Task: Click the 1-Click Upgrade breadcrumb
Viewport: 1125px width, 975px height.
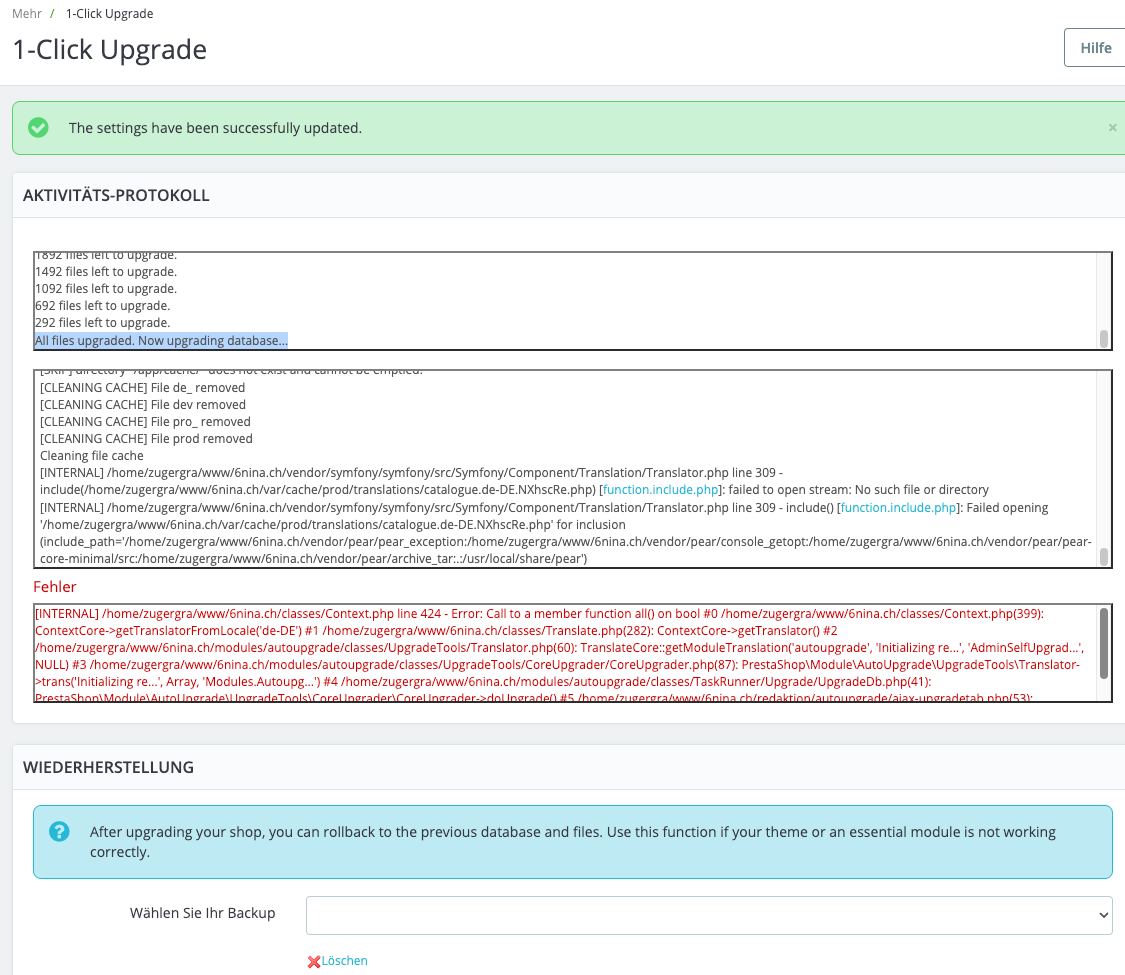Action: pos(109,14)
